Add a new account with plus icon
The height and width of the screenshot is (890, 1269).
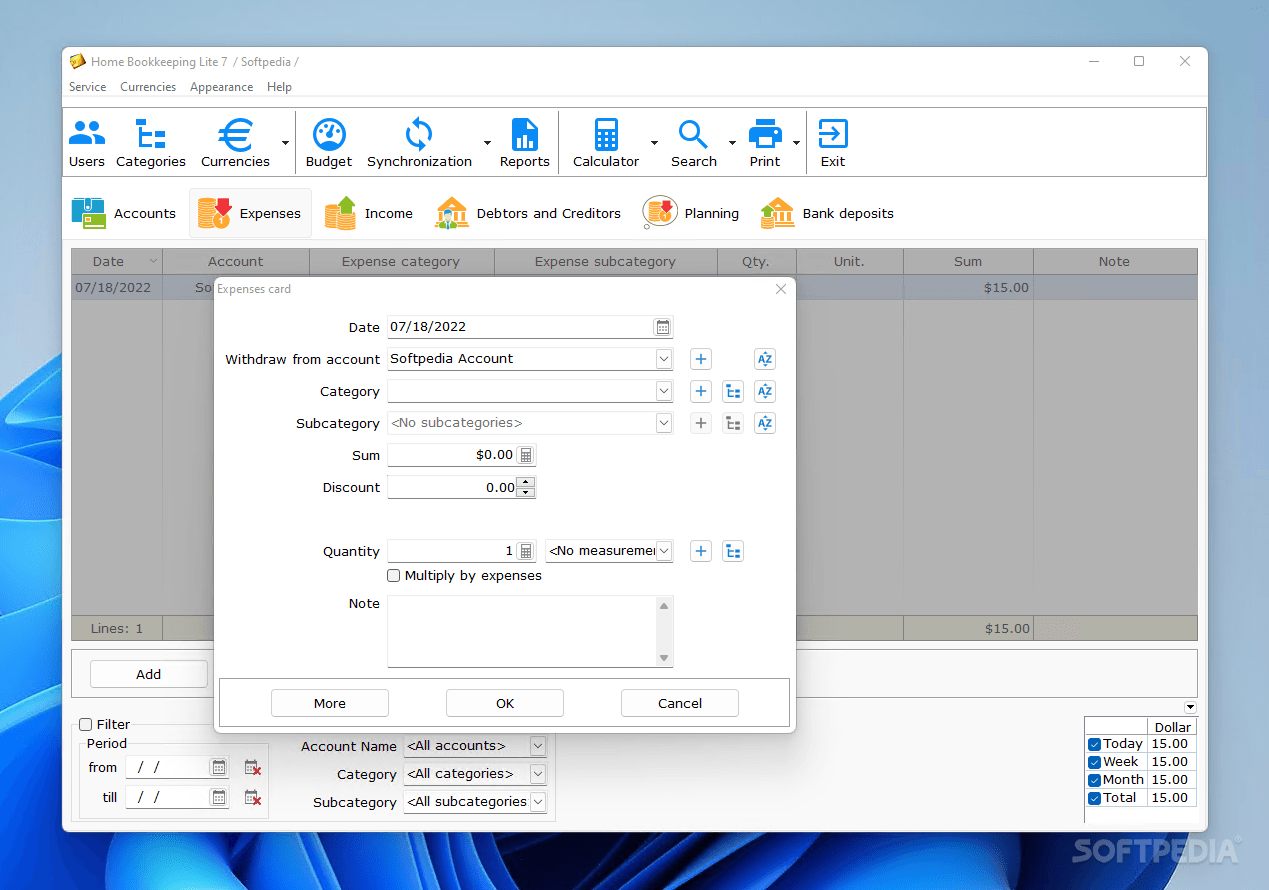[x=701, y=359]
